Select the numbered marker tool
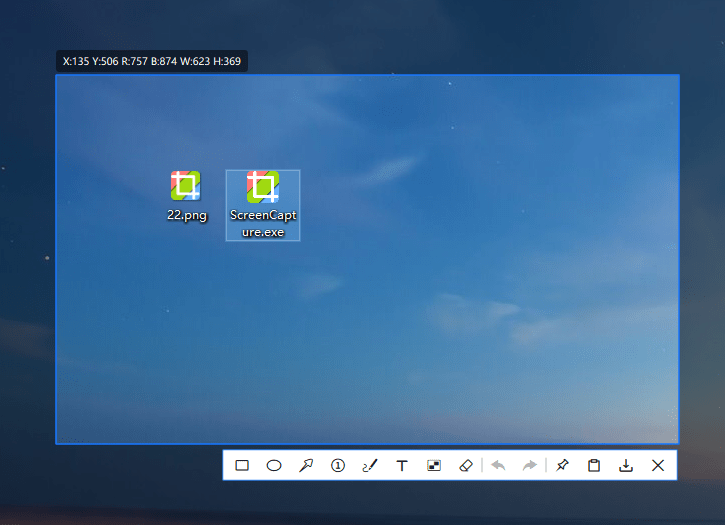 point(338,465)
